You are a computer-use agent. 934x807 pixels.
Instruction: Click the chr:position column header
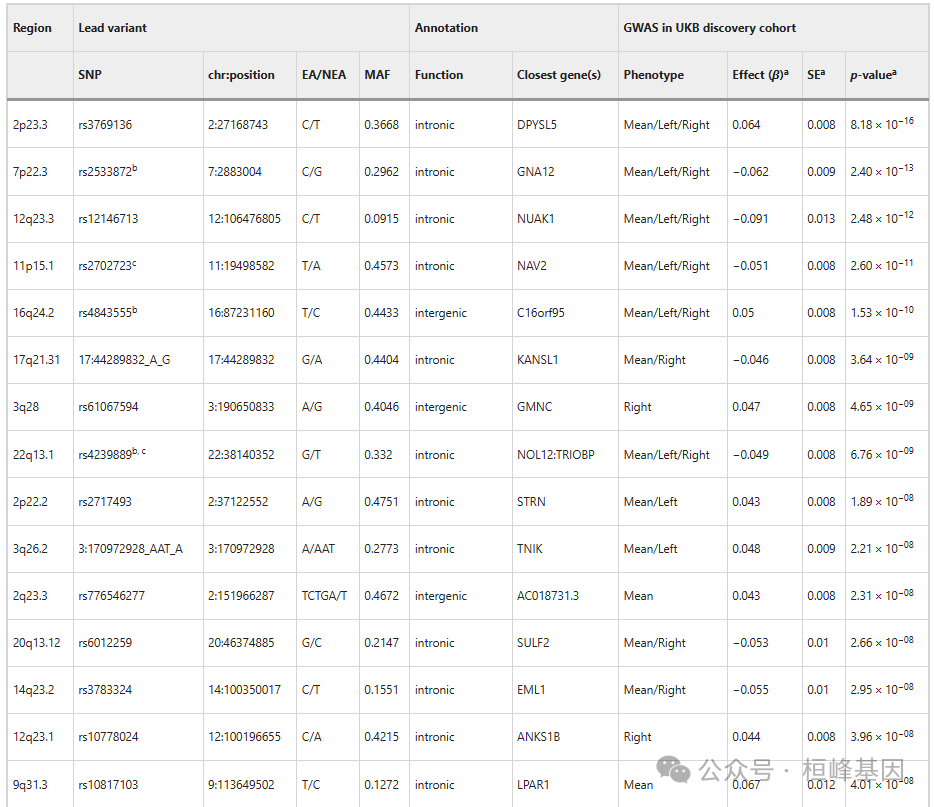click(x=241, y=74)
